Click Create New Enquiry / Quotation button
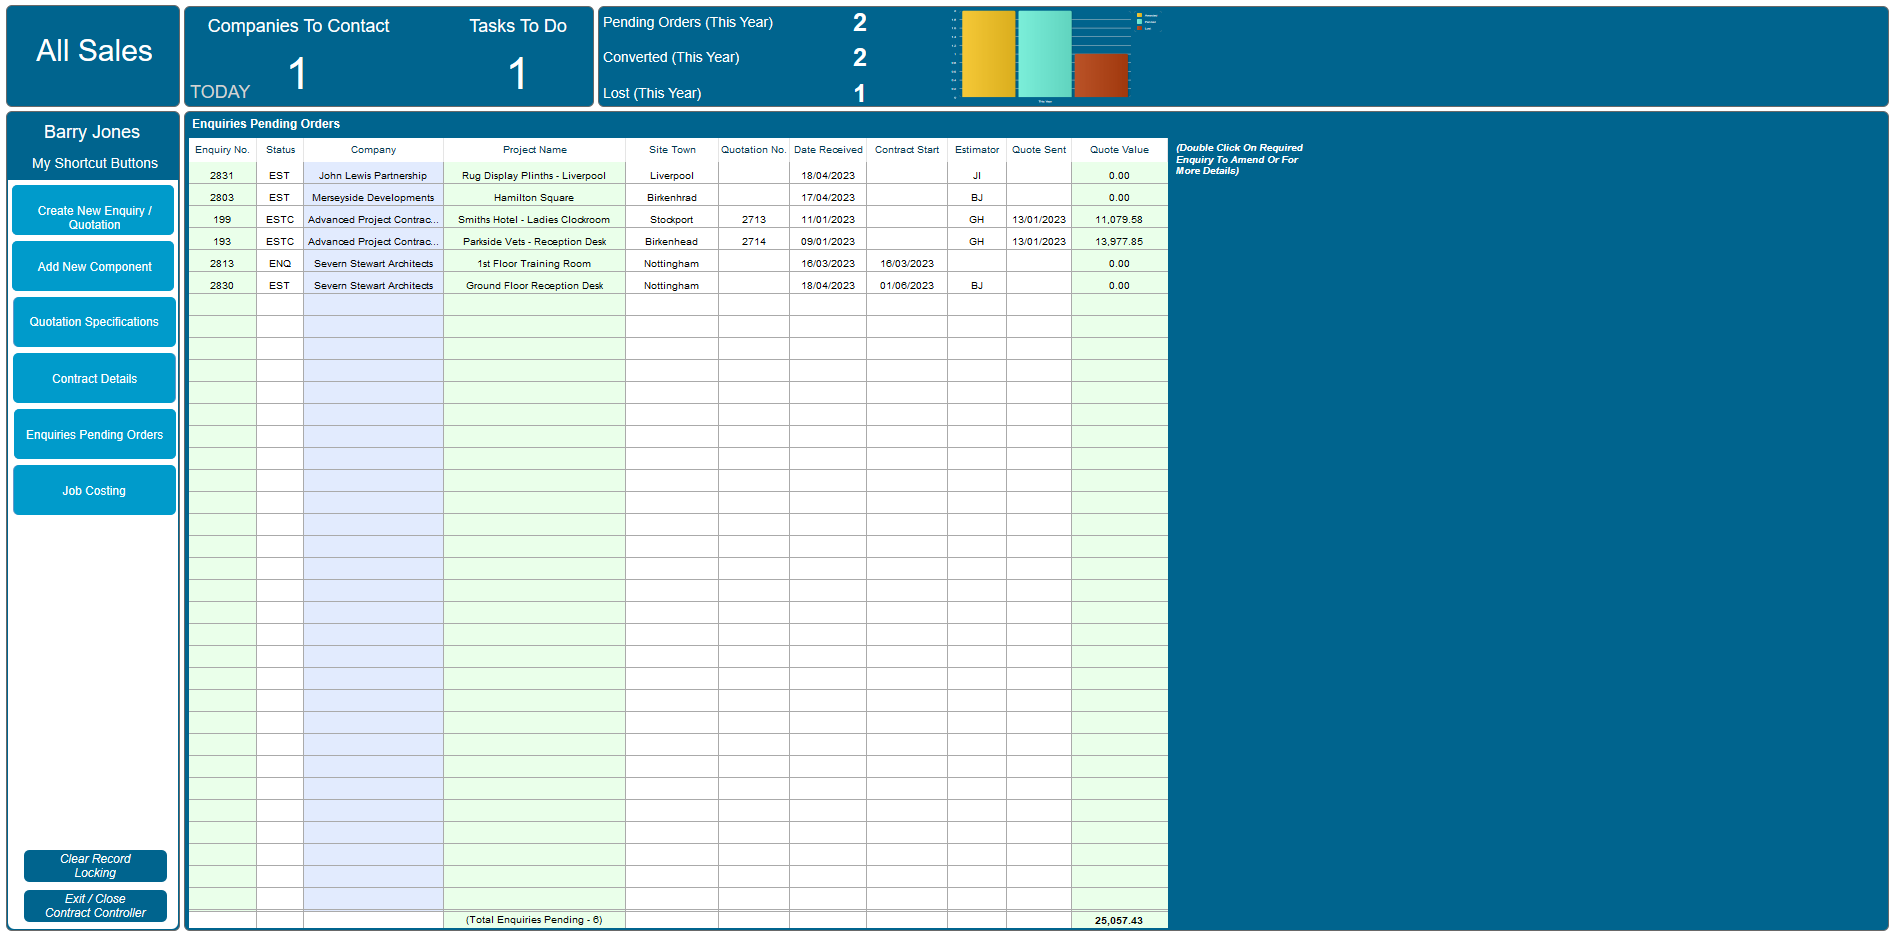The height and width of the screenshot is (936, 1893). 94,211
